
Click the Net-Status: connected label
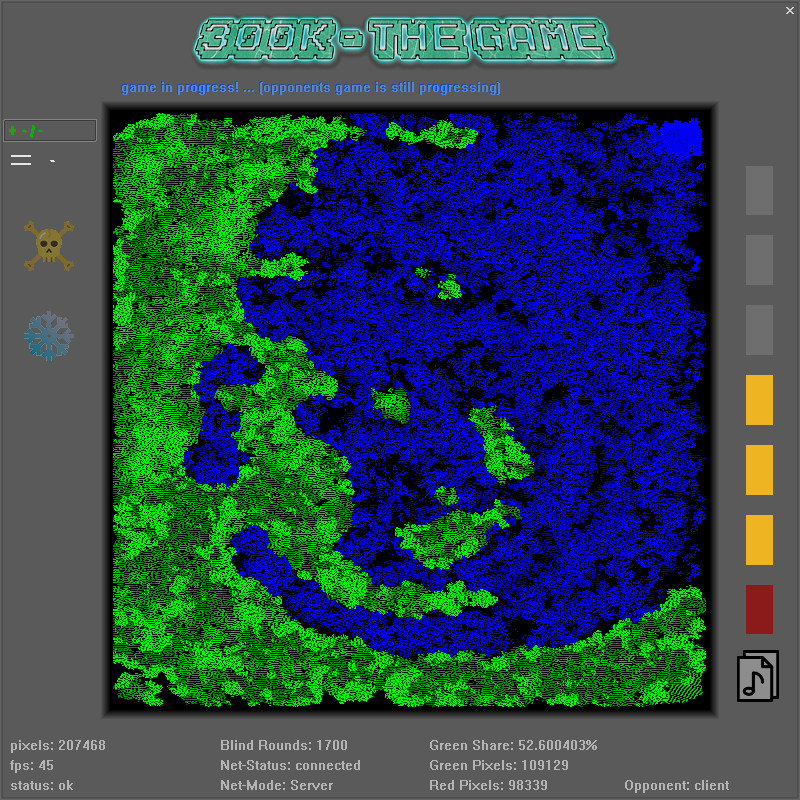coord(290,765)
